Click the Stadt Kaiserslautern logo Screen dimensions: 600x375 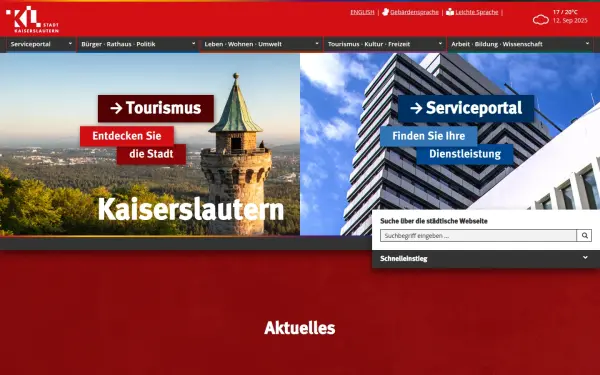(x=33, y=19)
